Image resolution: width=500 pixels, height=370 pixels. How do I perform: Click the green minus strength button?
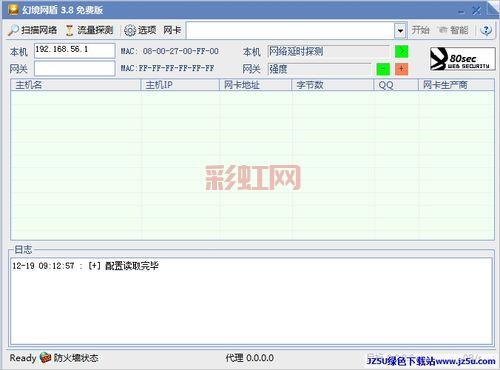383,69
